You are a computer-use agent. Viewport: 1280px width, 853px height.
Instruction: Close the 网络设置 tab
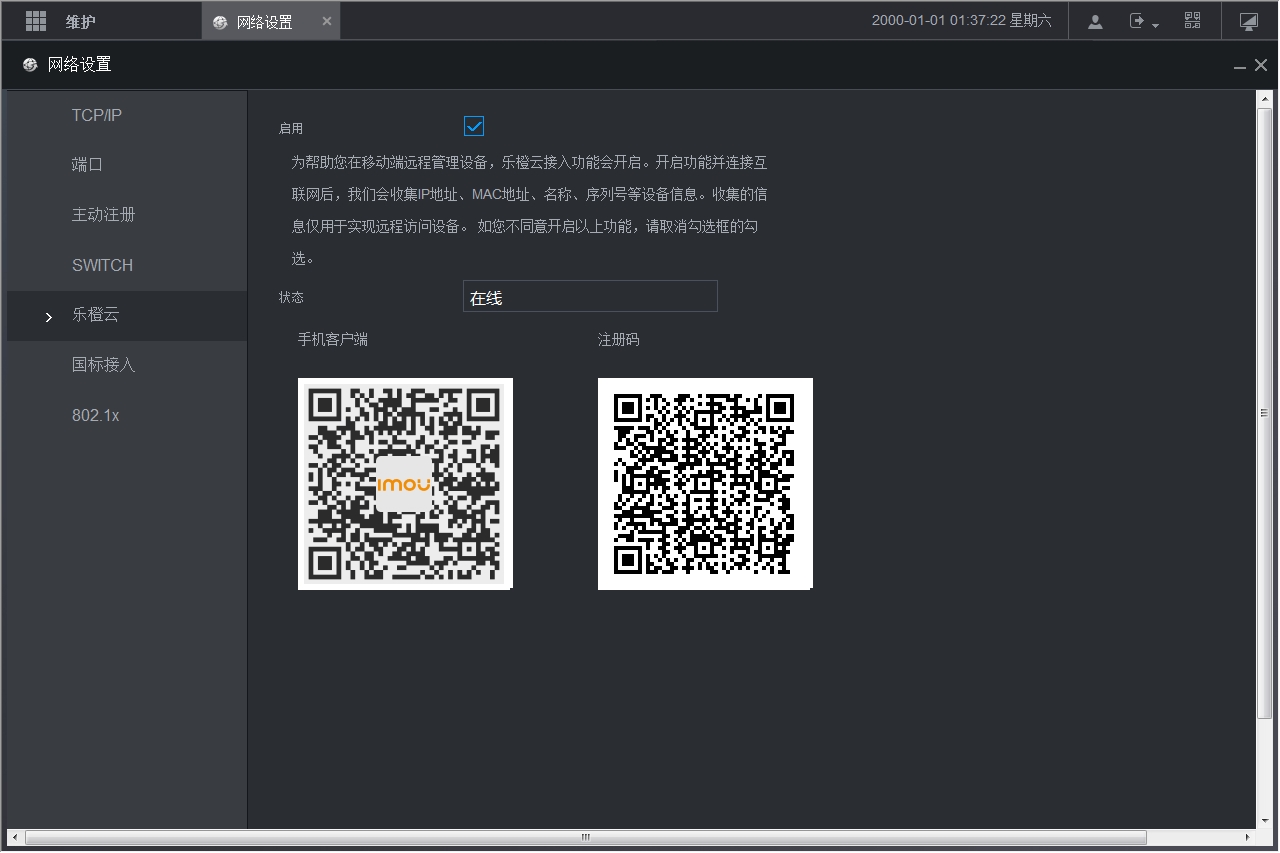(x=327, y=21)
